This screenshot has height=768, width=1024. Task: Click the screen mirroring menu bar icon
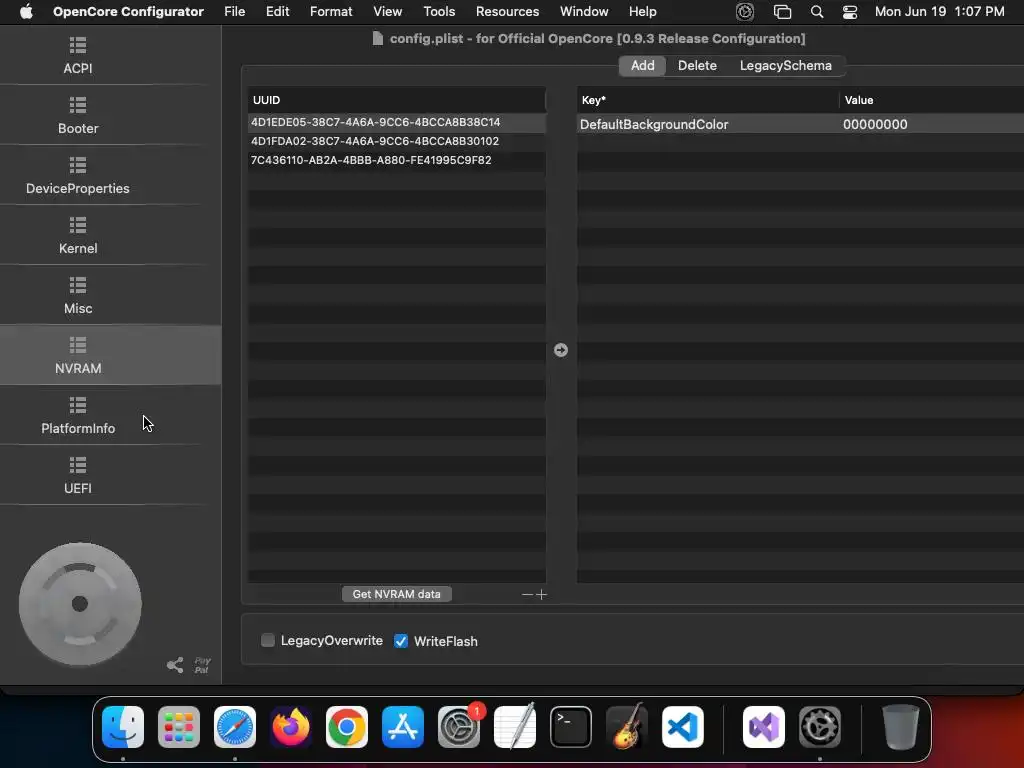pos(782,12)
